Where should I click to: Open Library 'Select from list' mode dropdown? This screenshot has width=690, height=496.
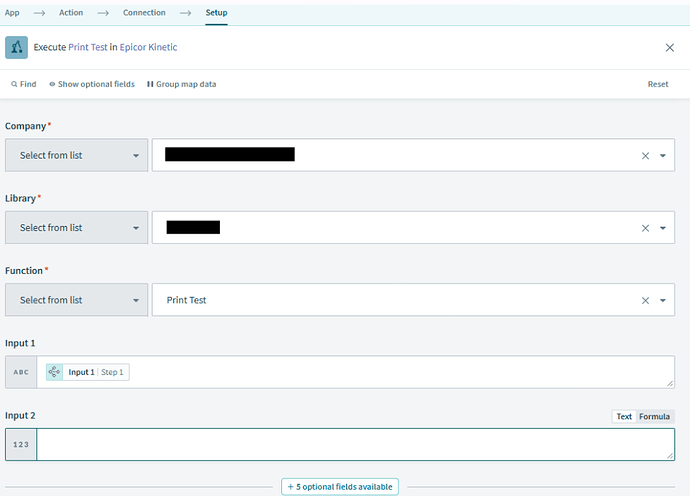tap(77, 228)
